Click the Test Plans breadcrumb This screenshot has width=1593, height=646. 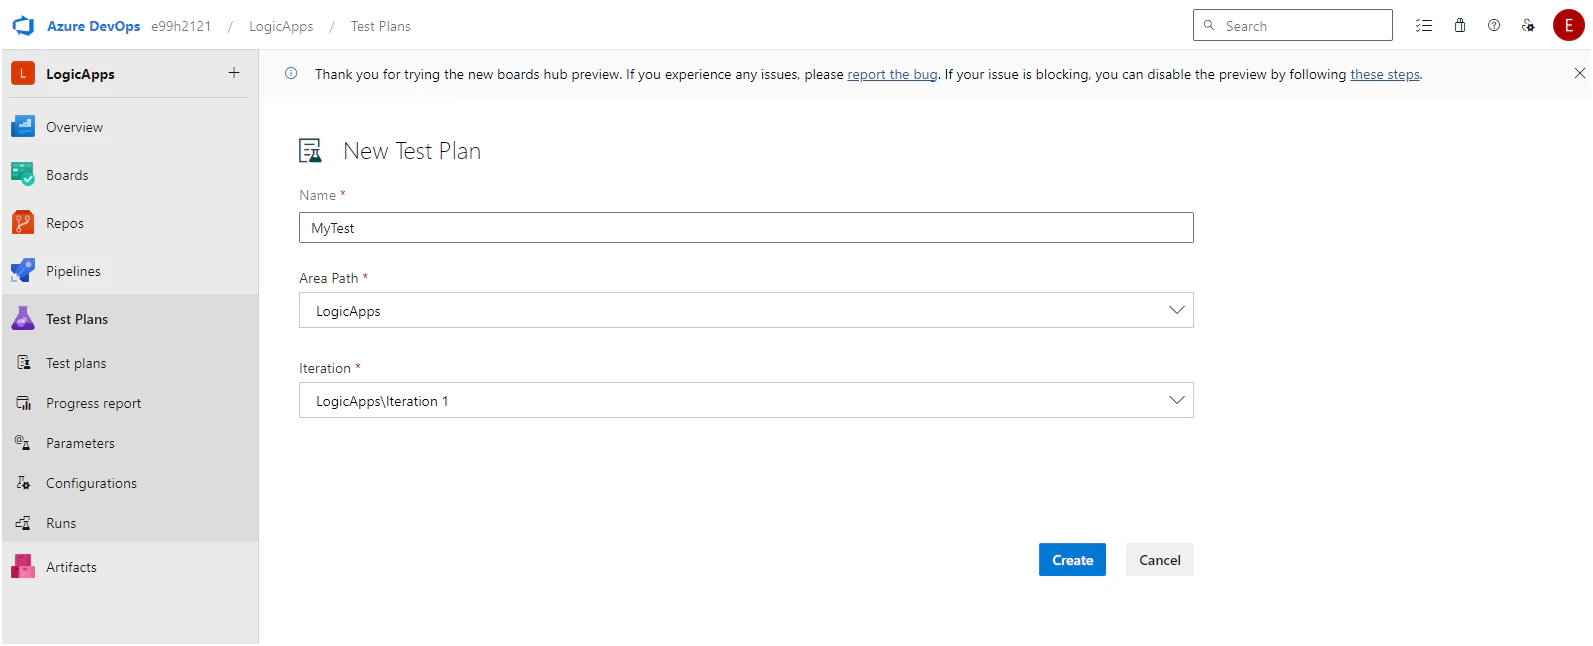click(x=381, y=26)
